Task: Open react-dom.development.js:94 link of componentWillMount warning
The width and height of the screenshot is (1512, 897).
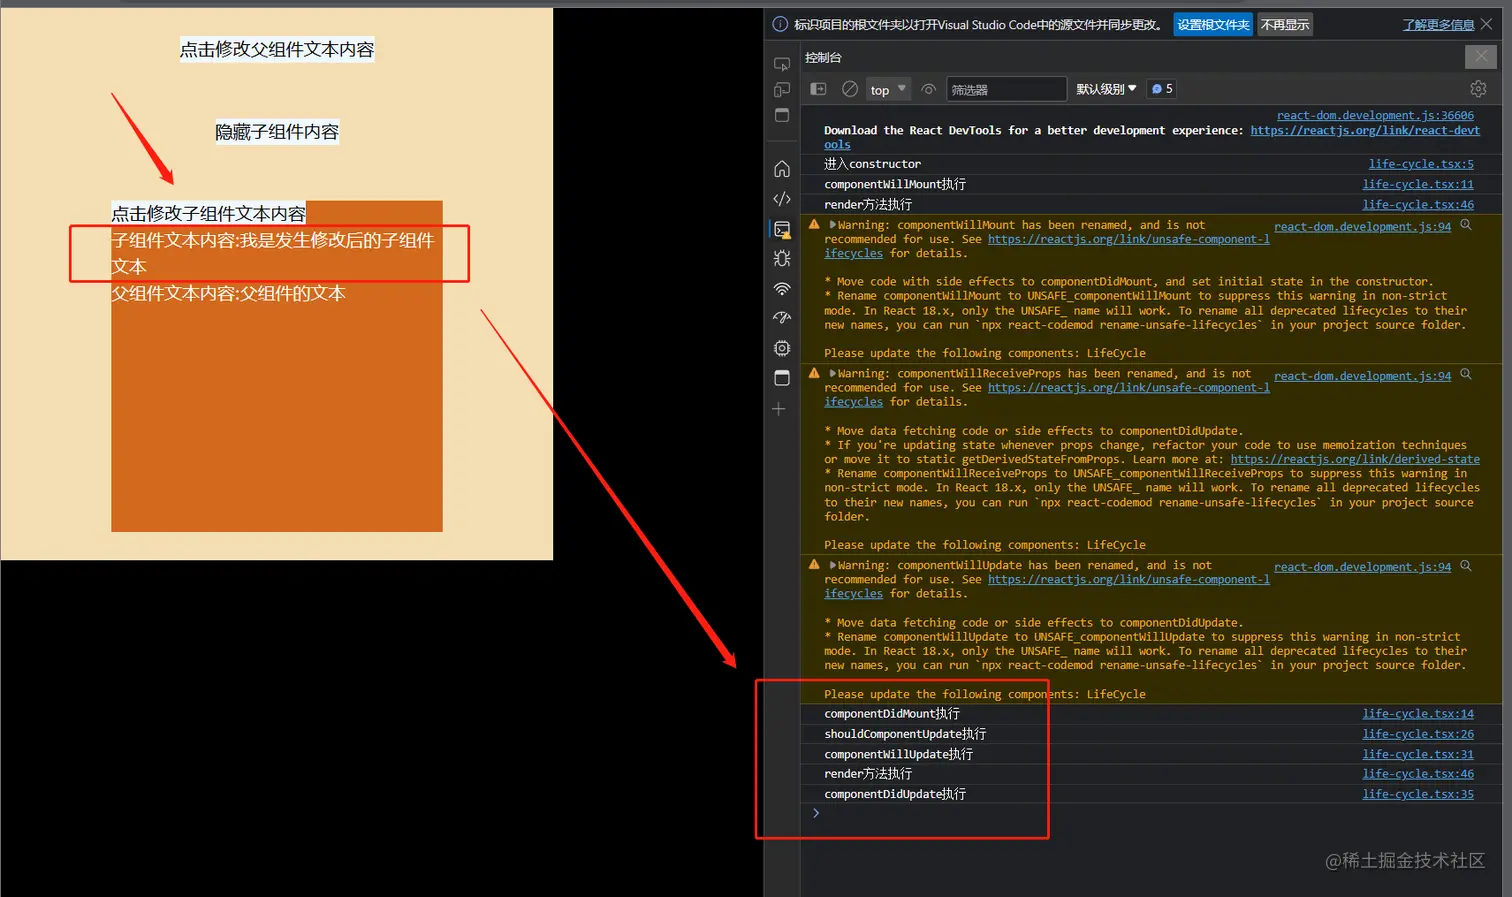Action: tap(1362, 227)
